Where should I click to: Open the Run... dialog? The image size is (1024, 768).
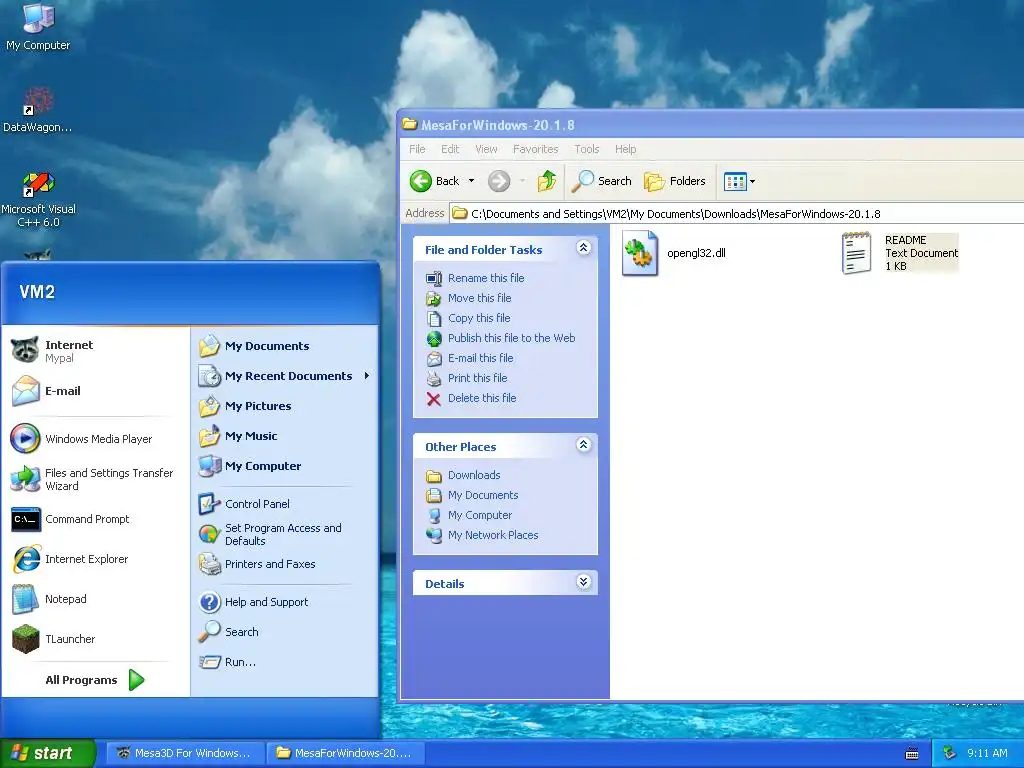point(228,662)
